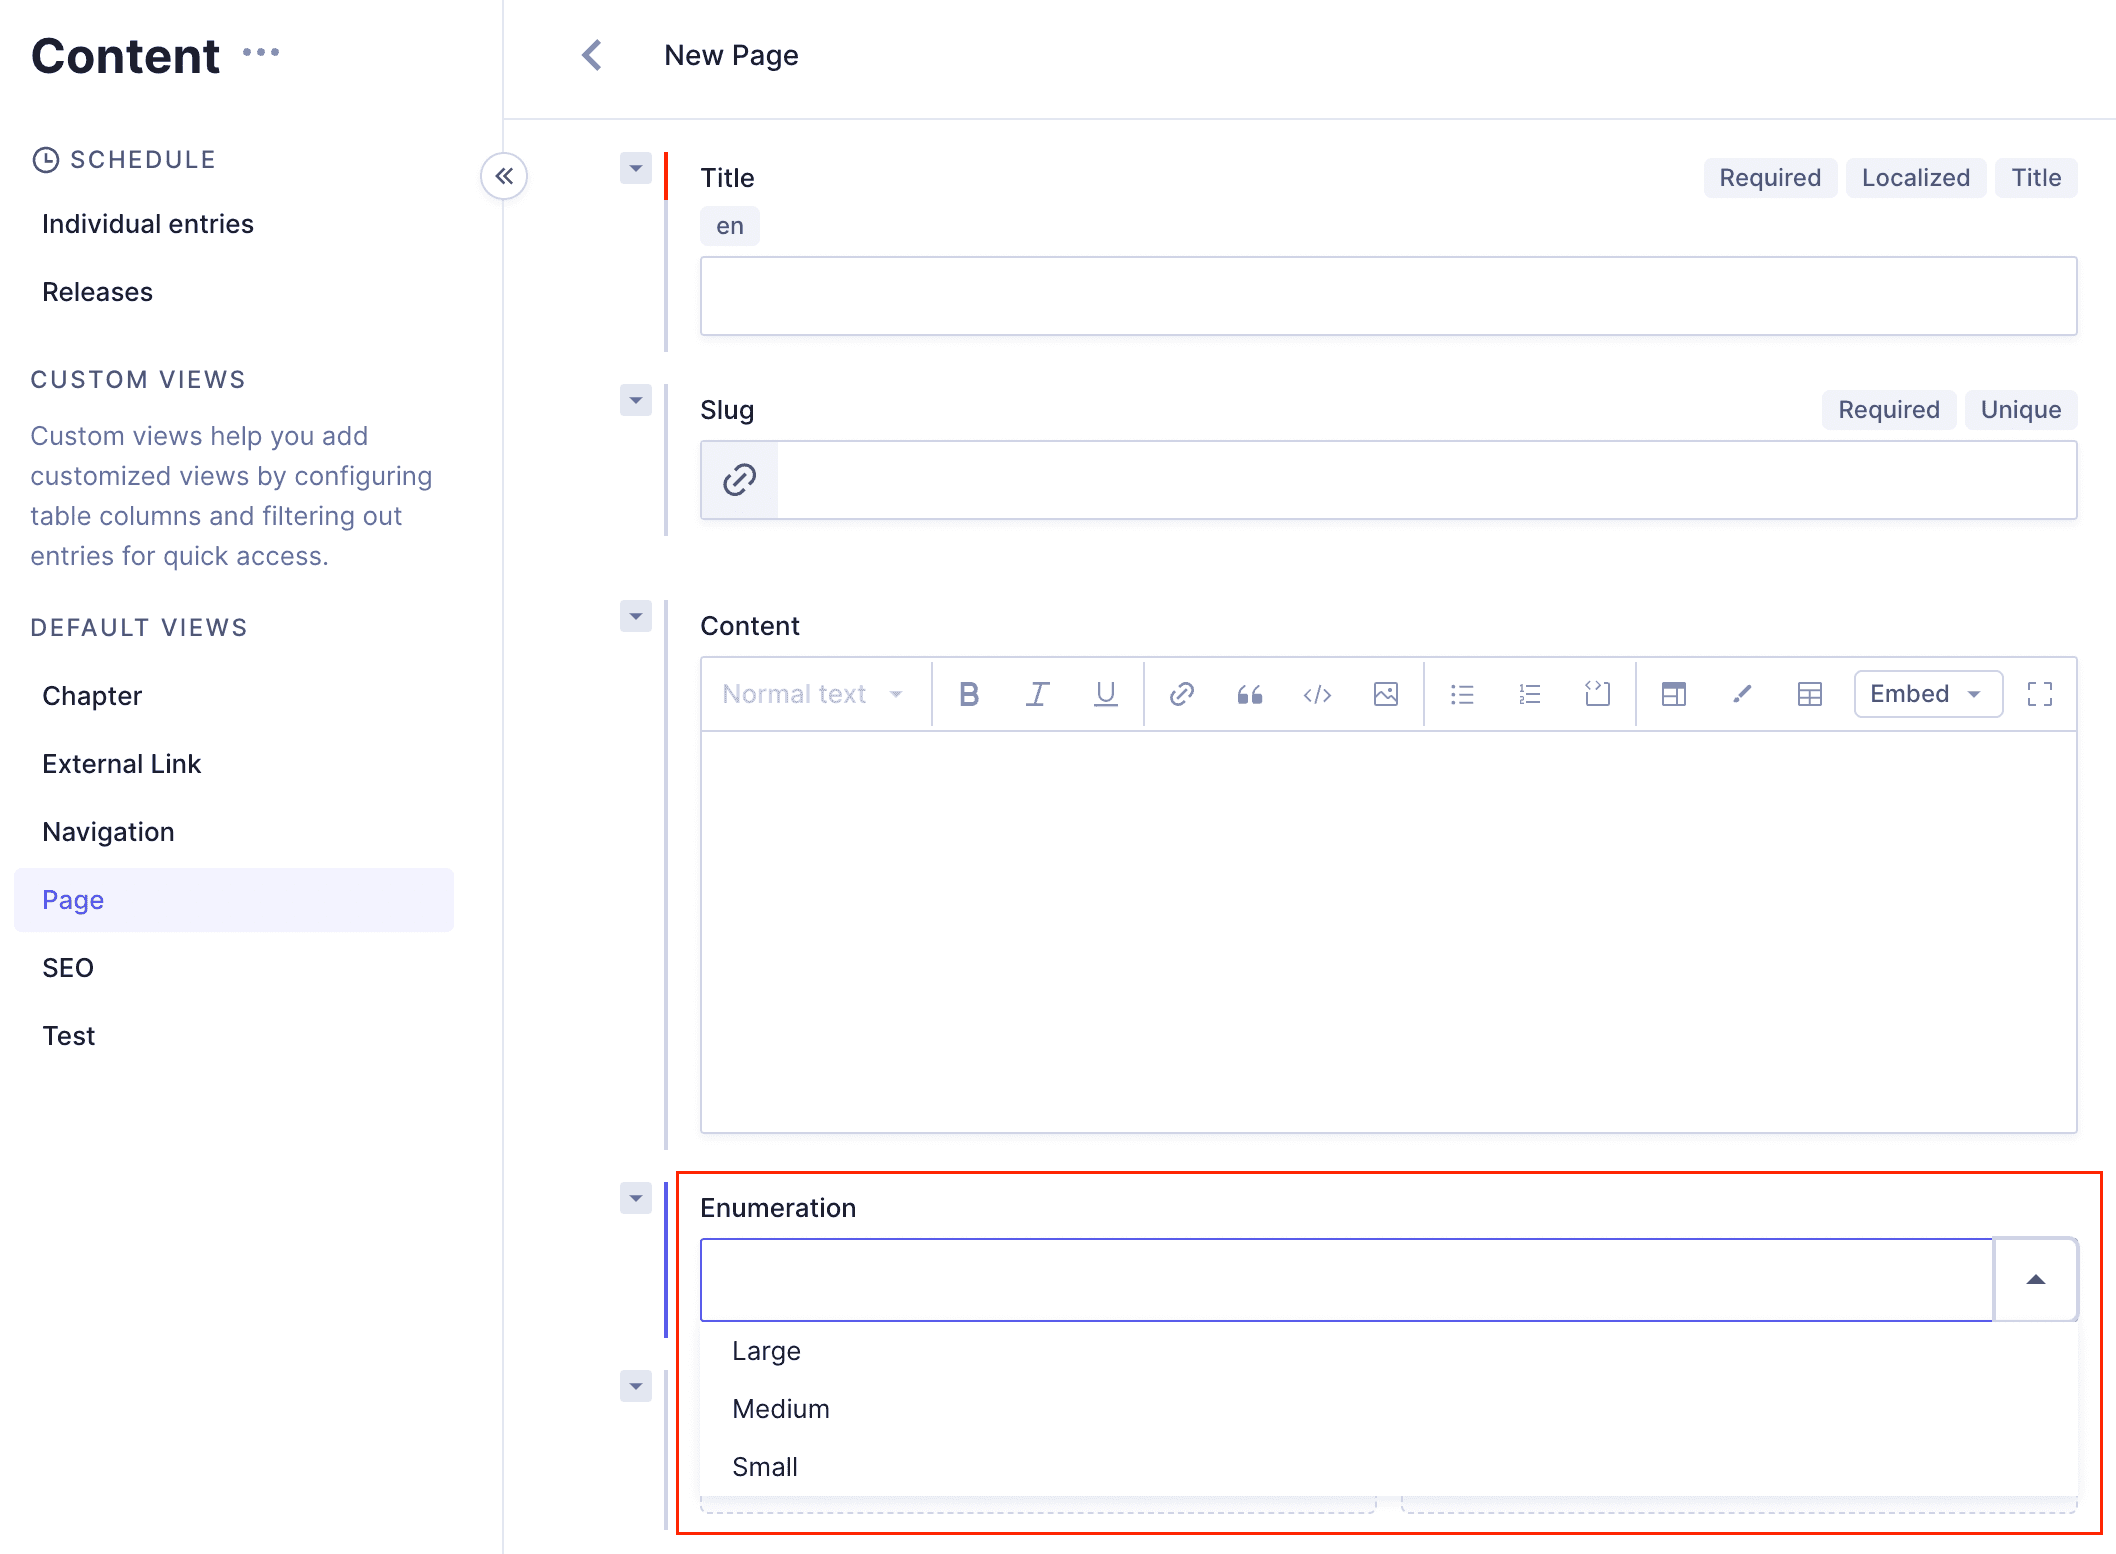Open the Releases schedule section
This screenshot has height=1554, width=2116.
pyautogui.click(x=97, y=291)
